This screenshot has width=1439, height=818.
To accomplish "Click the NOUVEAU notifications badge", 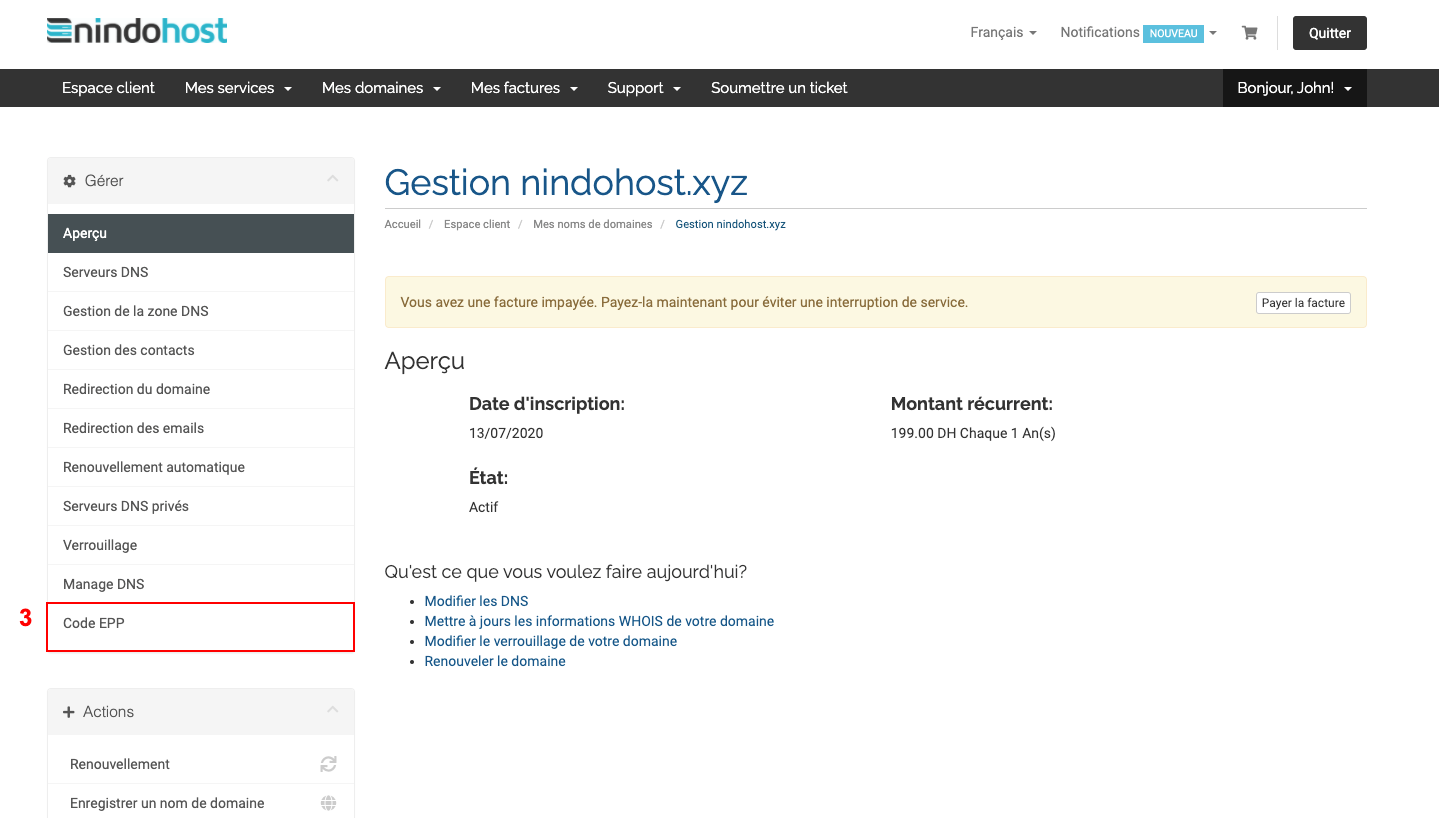I will (x=1174, y=33).
